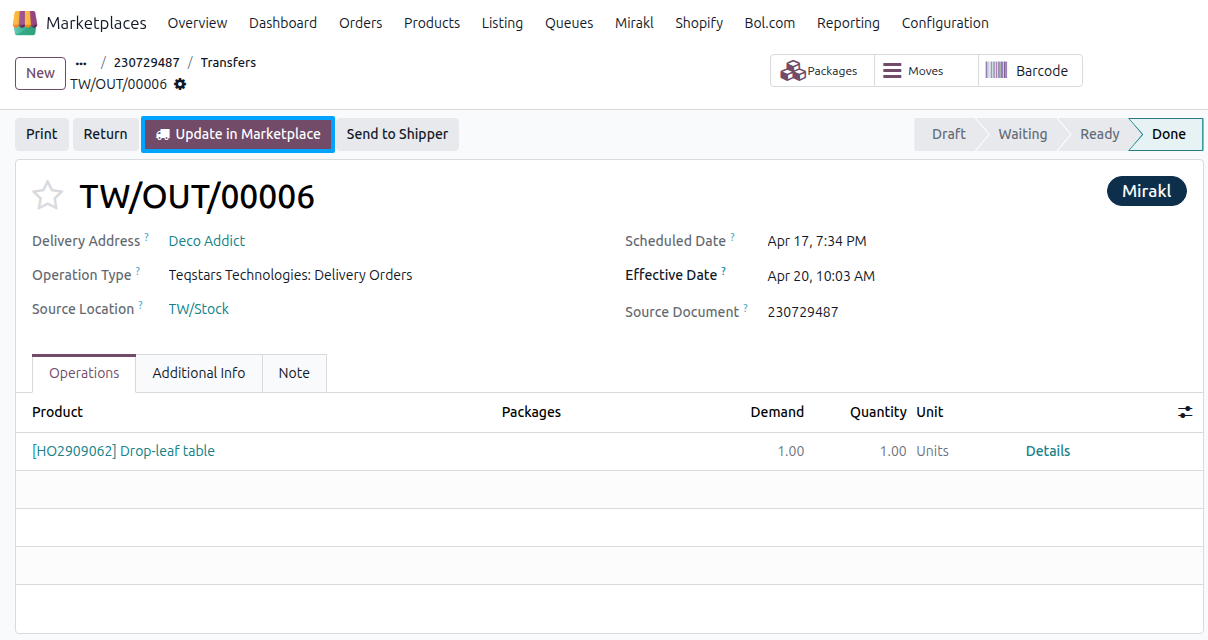Select the Ready status stage

(1099, 134)
